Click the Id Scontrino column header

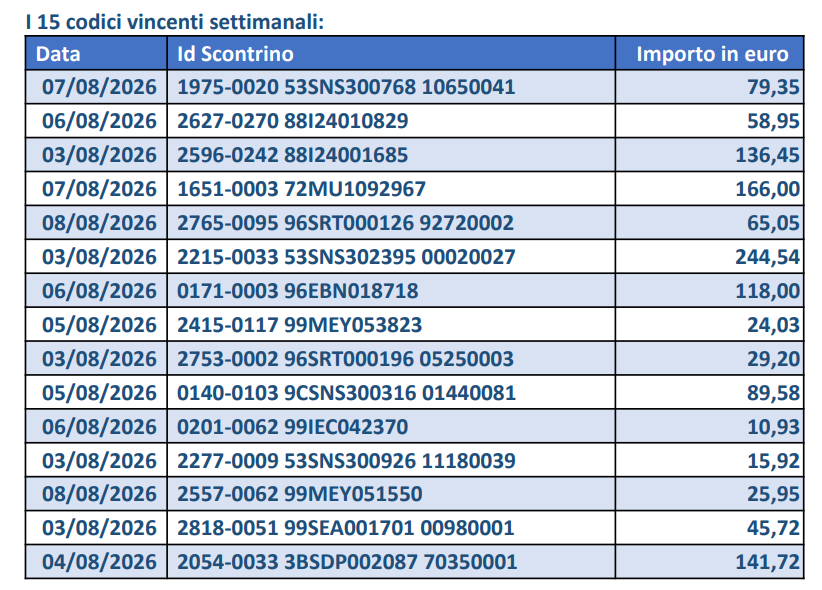(x=235, y=54)
